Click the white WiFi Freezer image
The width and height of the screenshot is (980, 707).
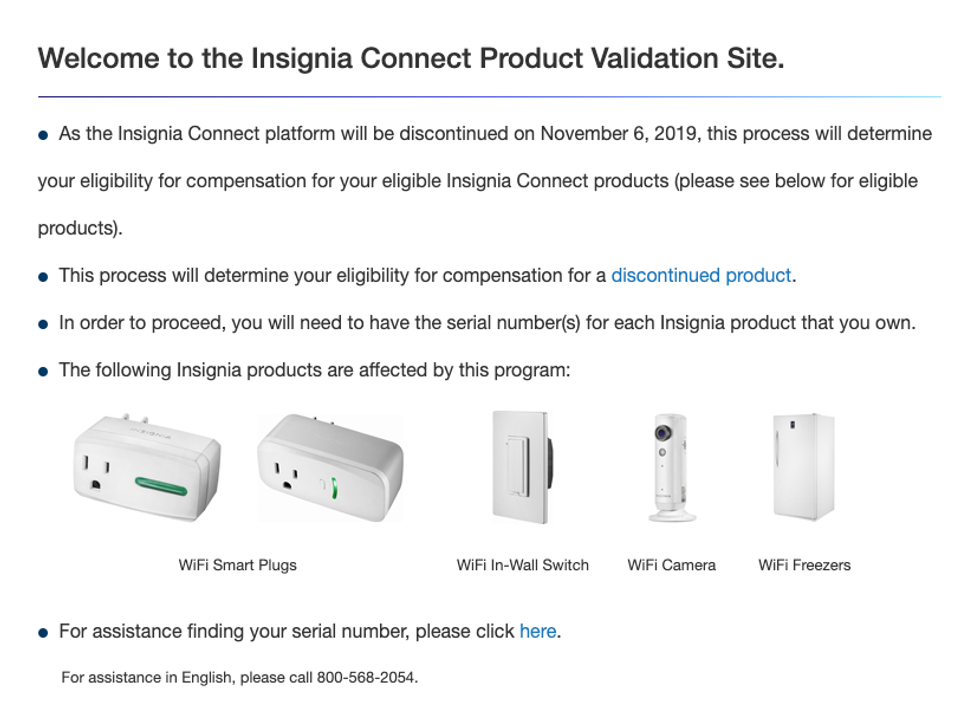point(803,466)
